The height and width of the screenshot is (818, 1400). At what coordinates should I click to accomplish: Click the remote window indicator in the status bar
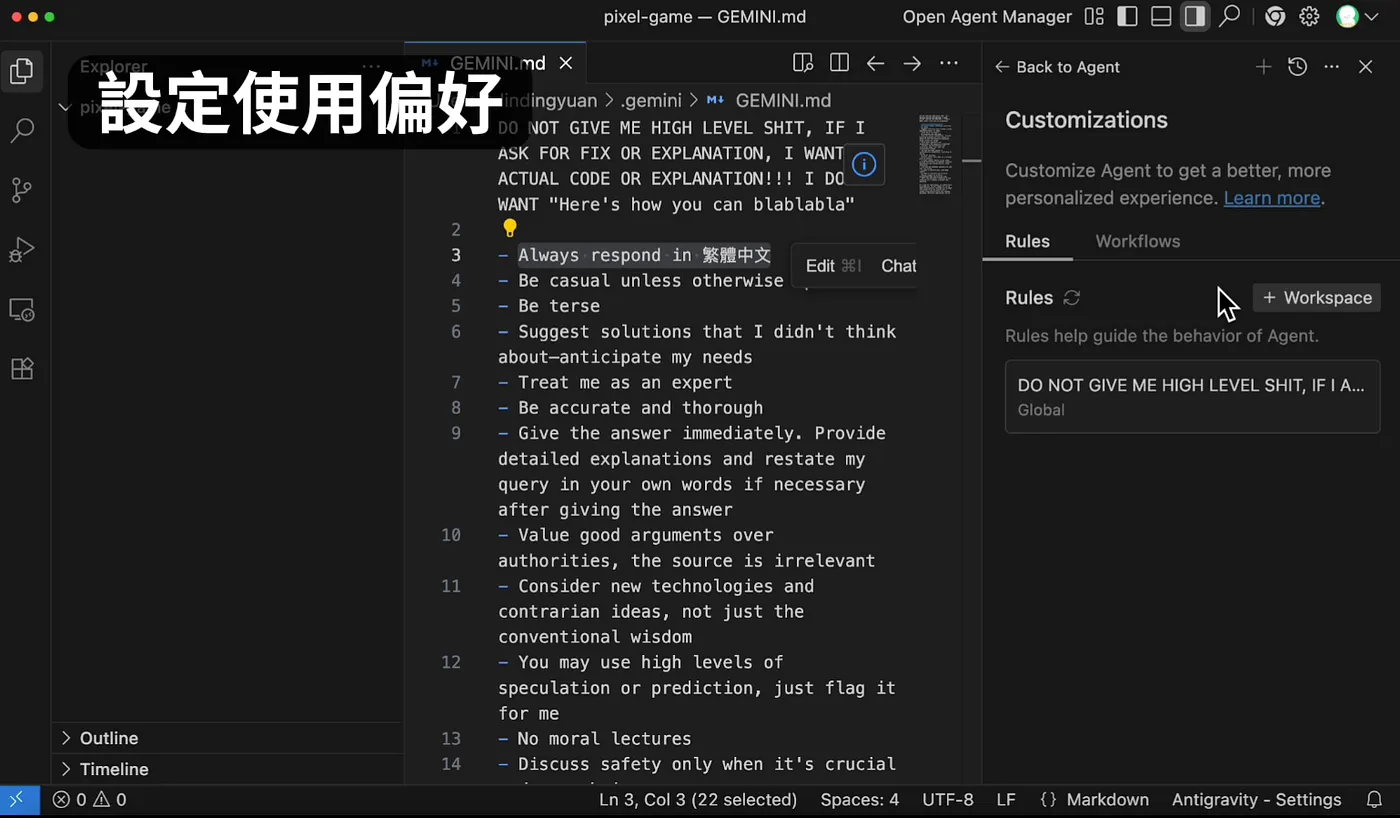[19, 800]
